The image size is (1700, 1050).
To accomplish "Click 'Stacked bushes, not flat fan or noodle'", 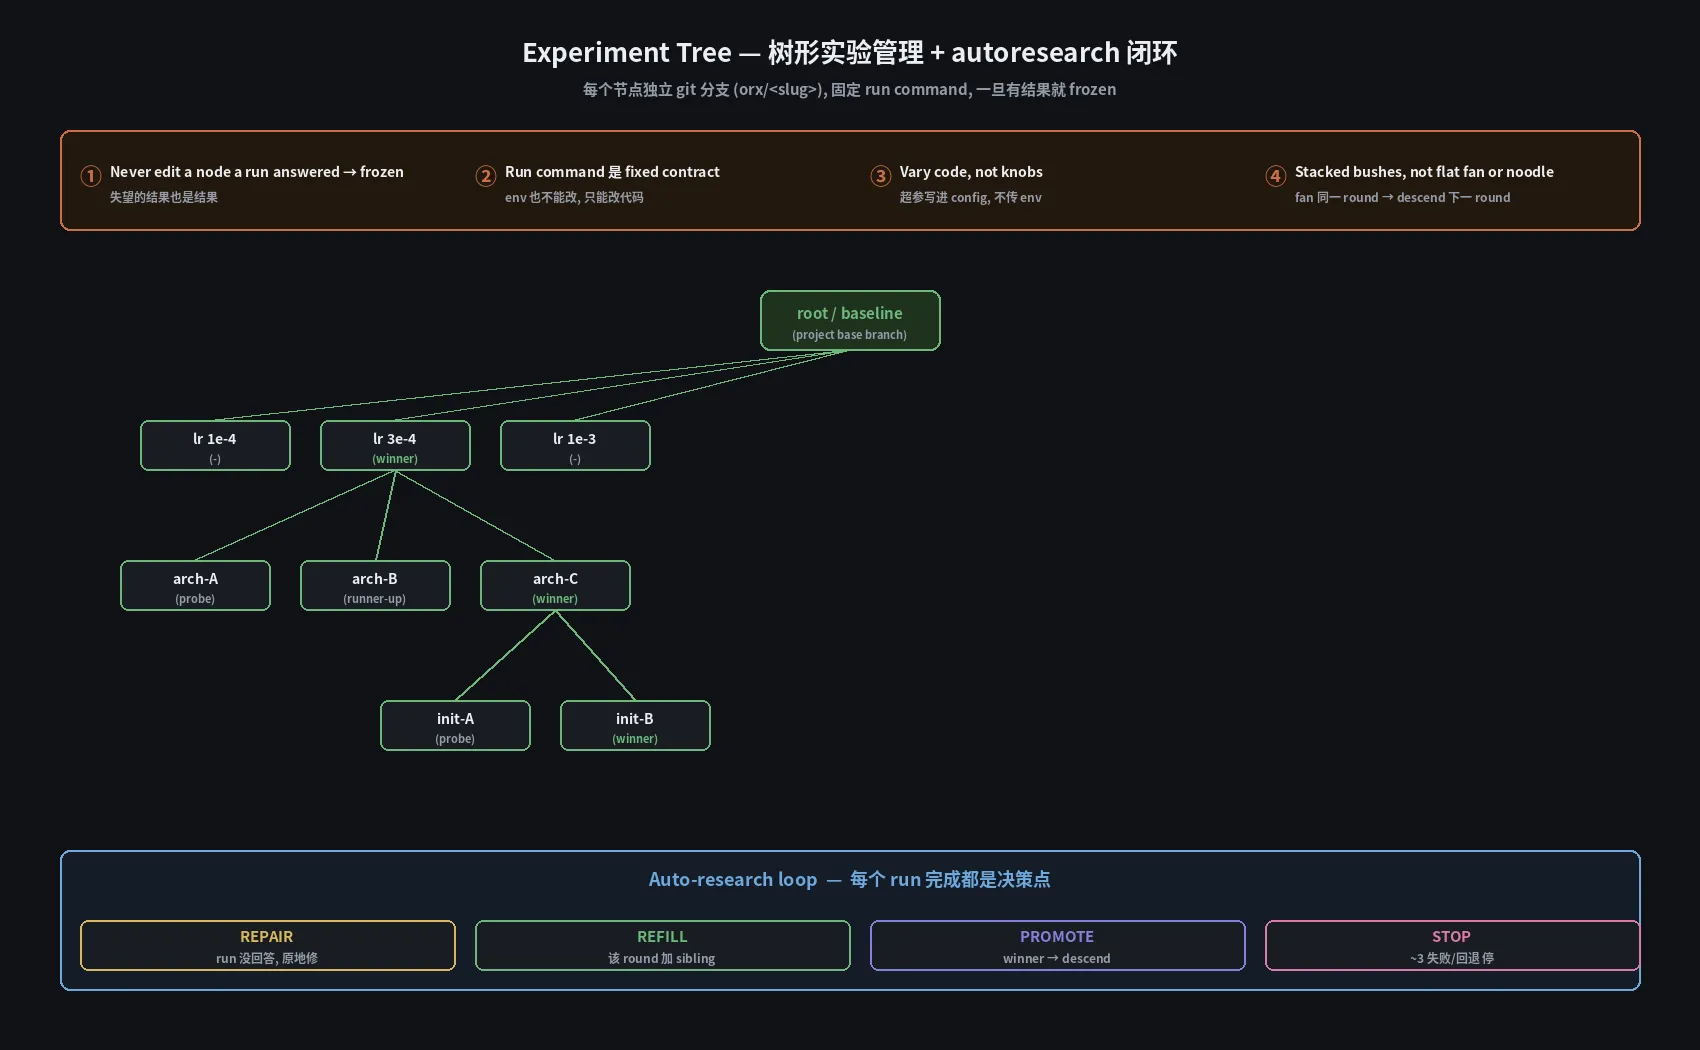I will point(1424,172).
